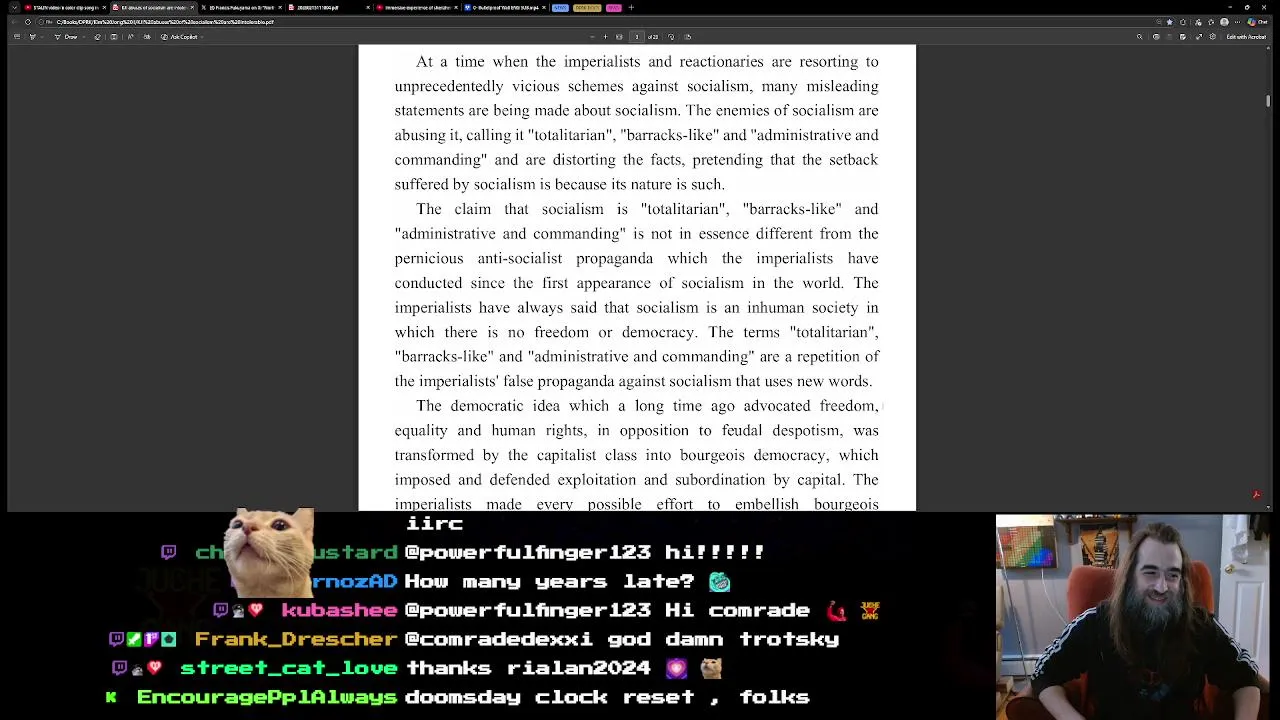Switch to the STALIN video browser tab

point(65,8)
